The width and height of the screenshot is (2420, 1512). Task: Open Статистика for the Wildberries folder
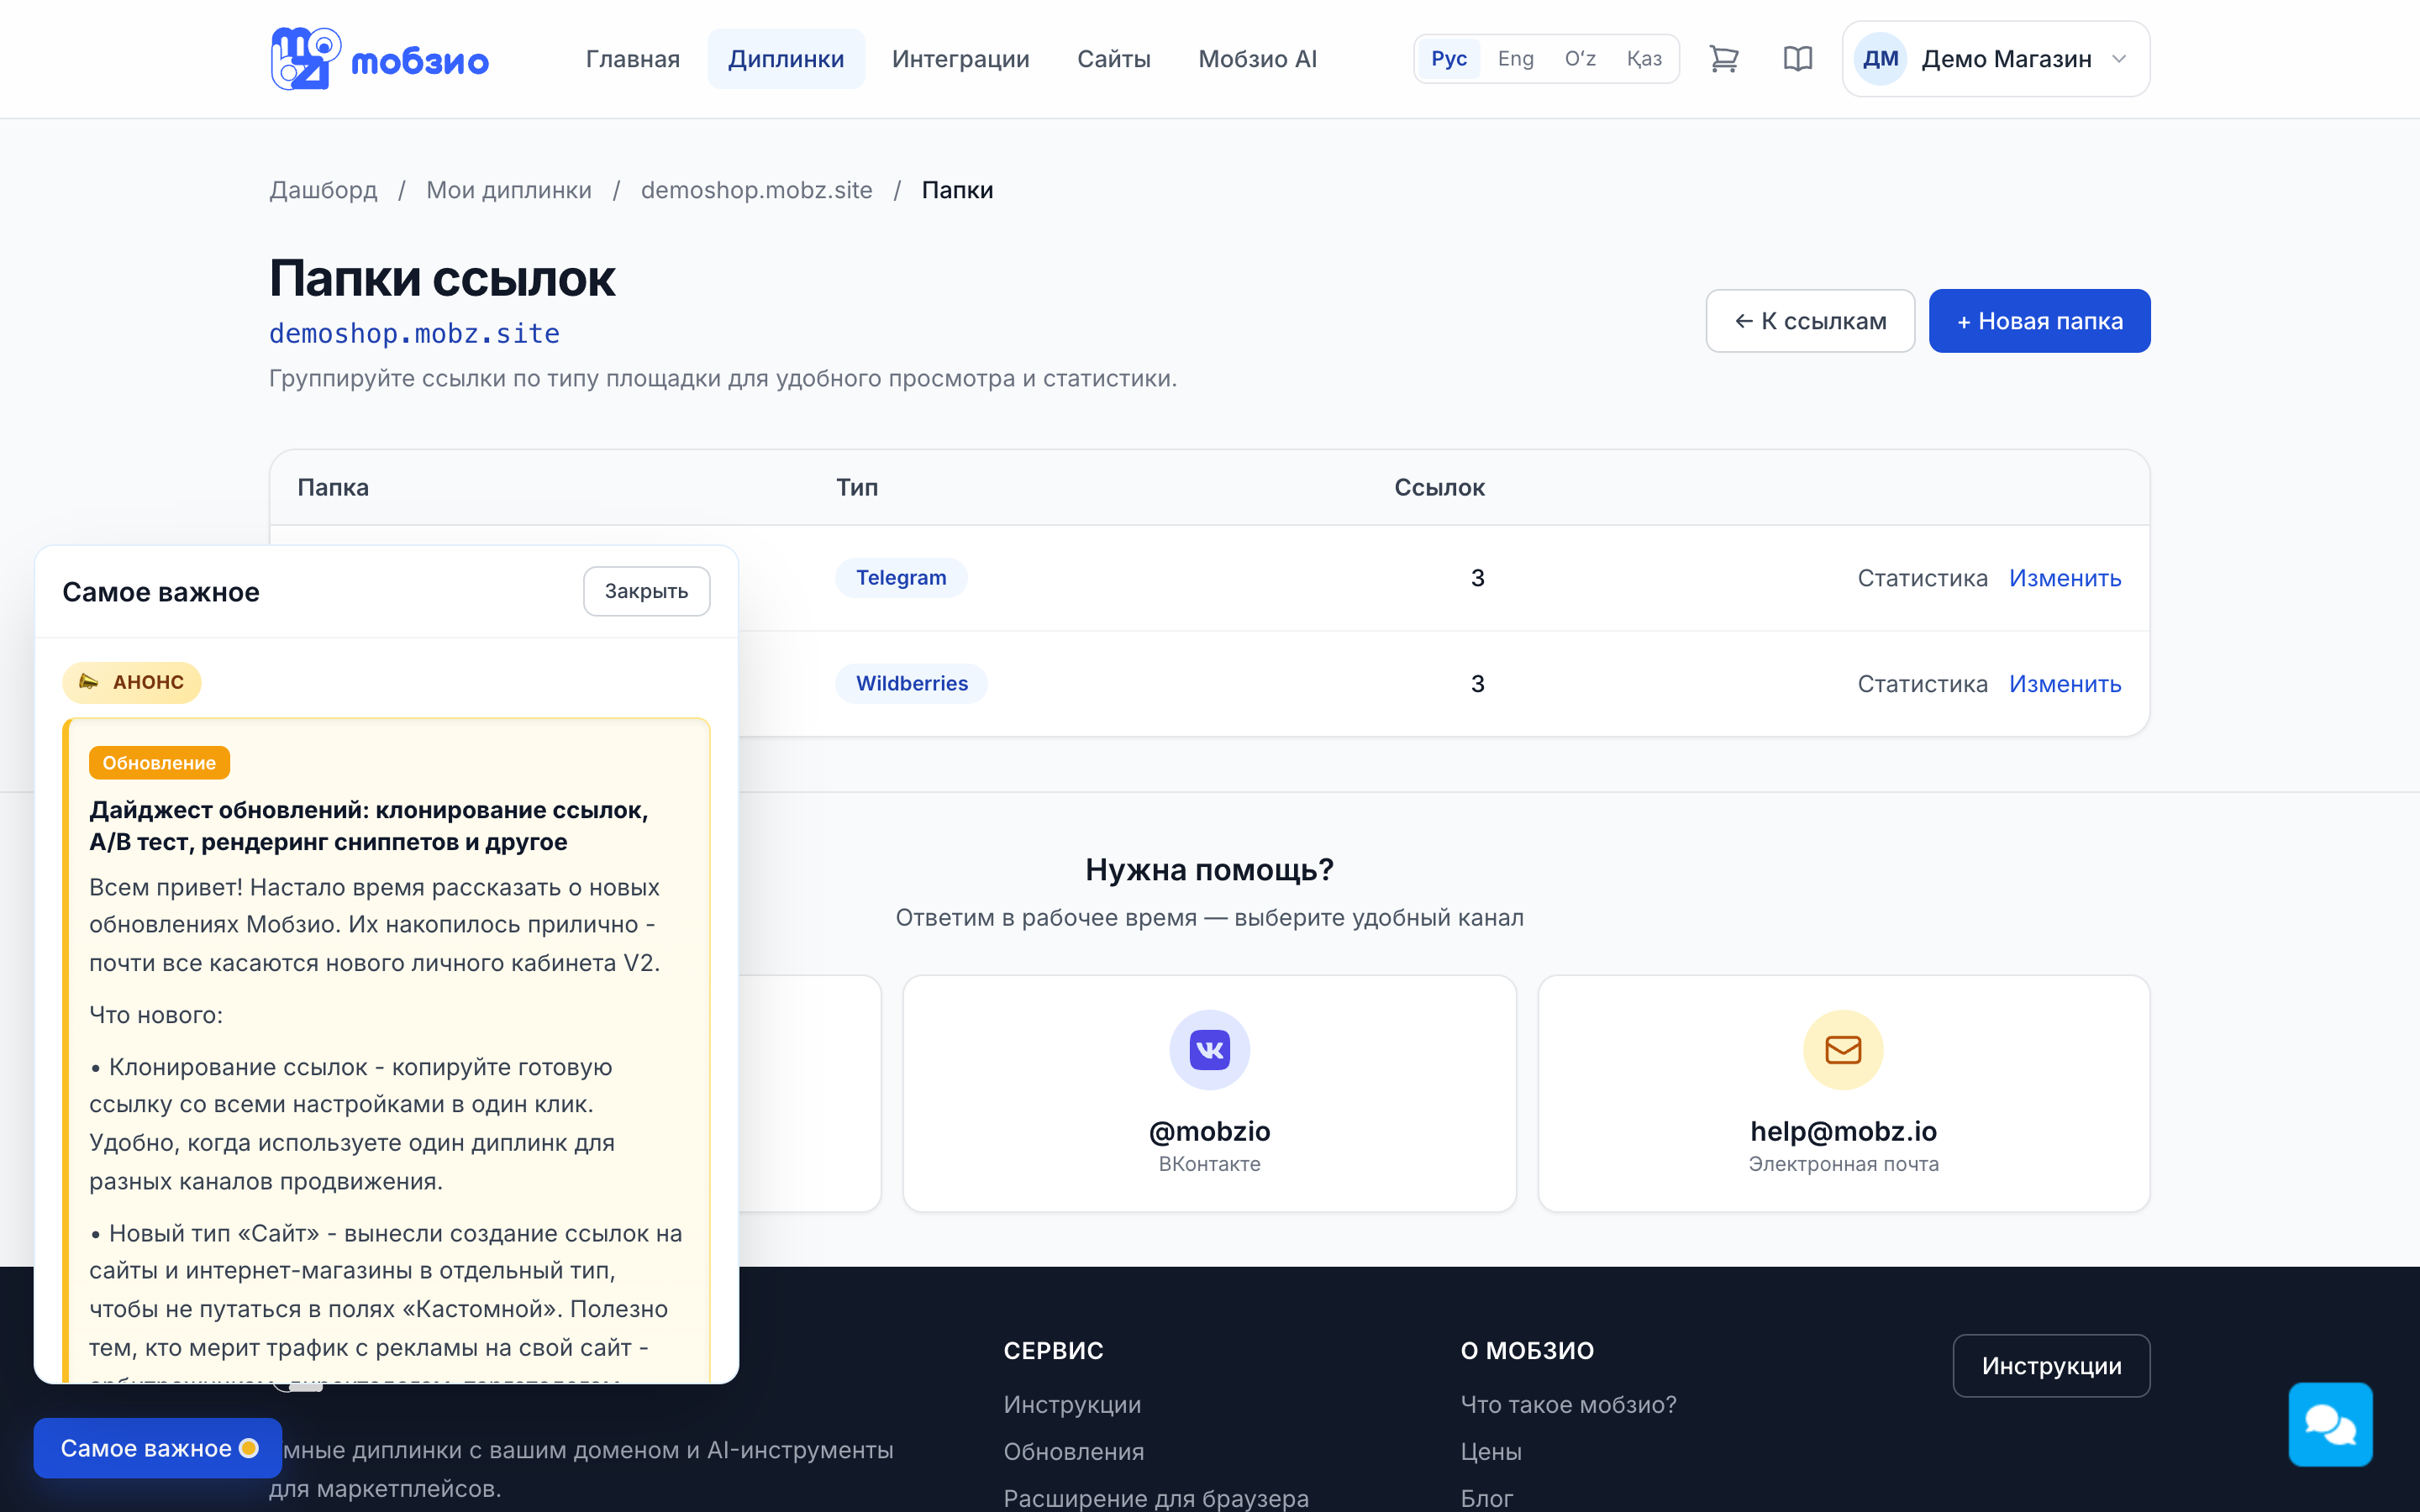point(1922,684)
